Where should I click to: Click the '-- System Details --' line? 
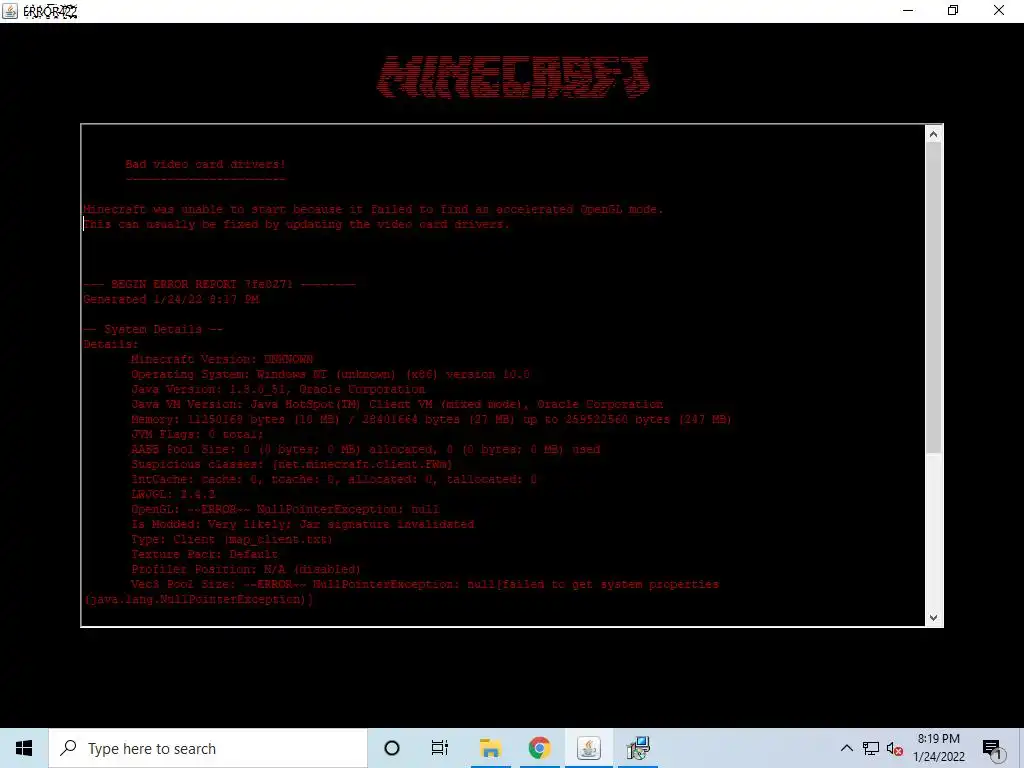153,329
